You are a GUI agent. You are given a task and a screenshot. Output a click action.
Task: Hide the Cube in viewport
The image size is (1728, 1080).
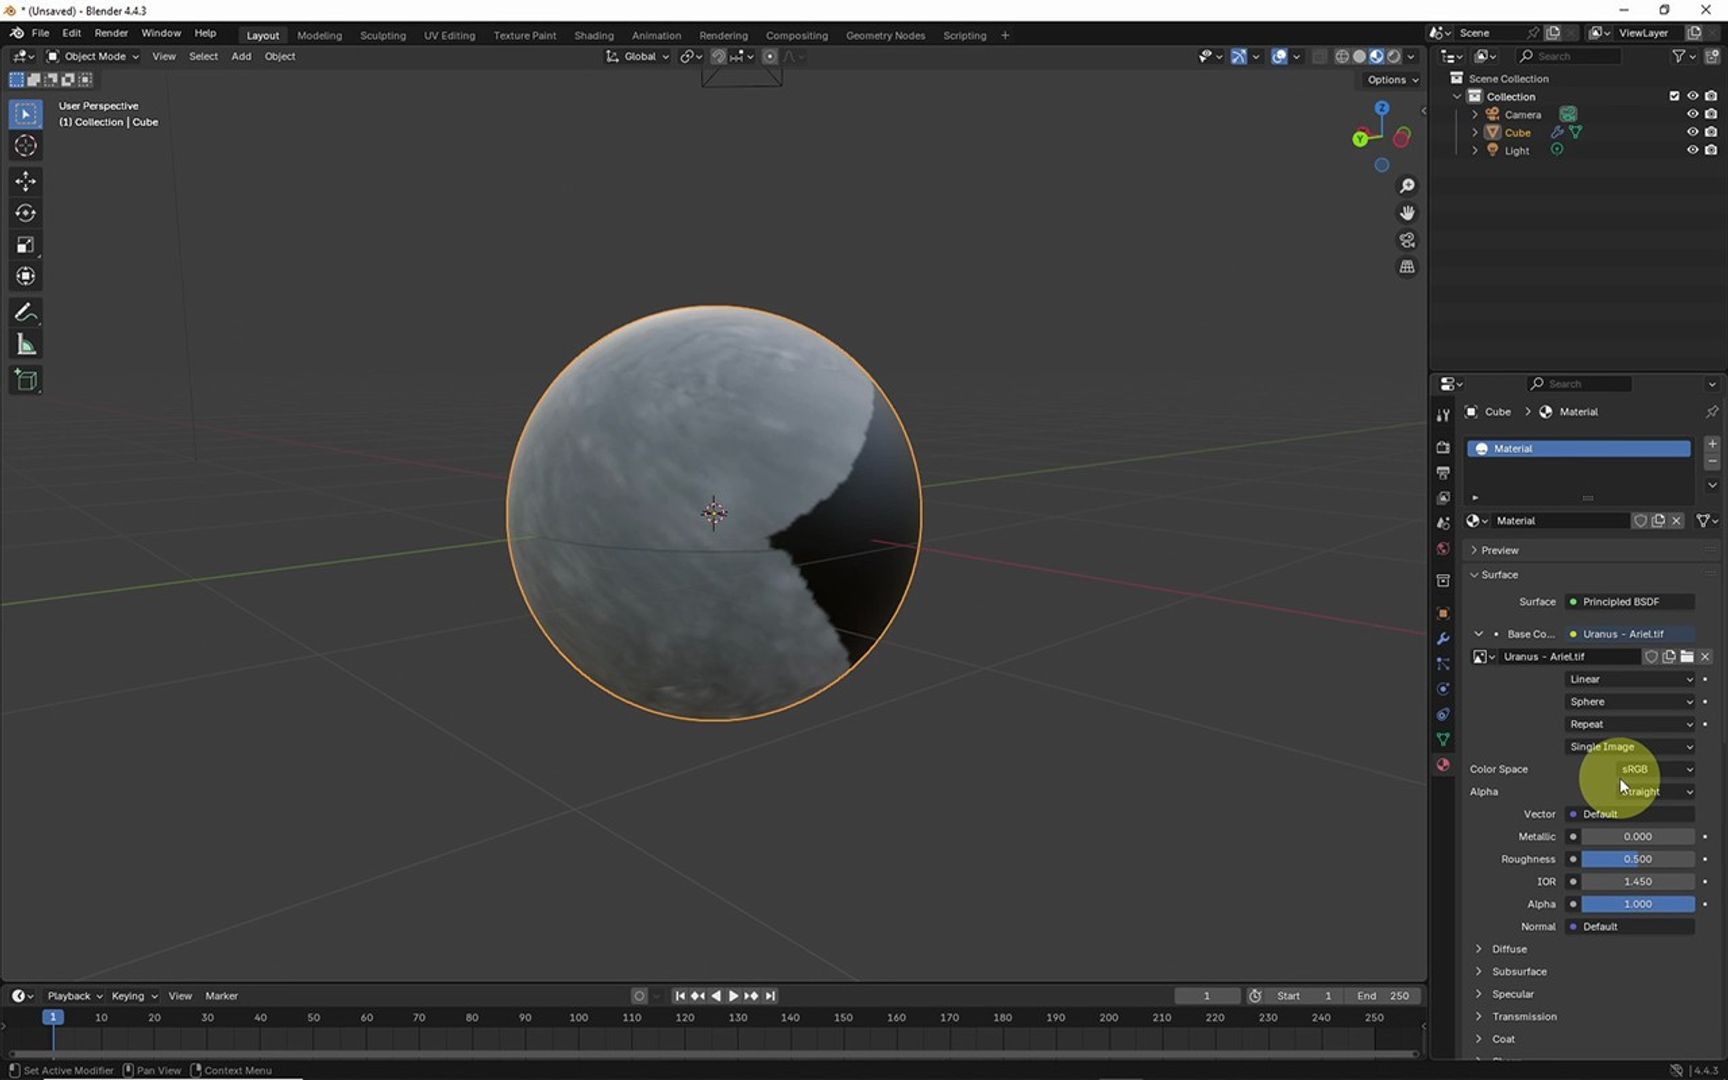[1692, 132]
